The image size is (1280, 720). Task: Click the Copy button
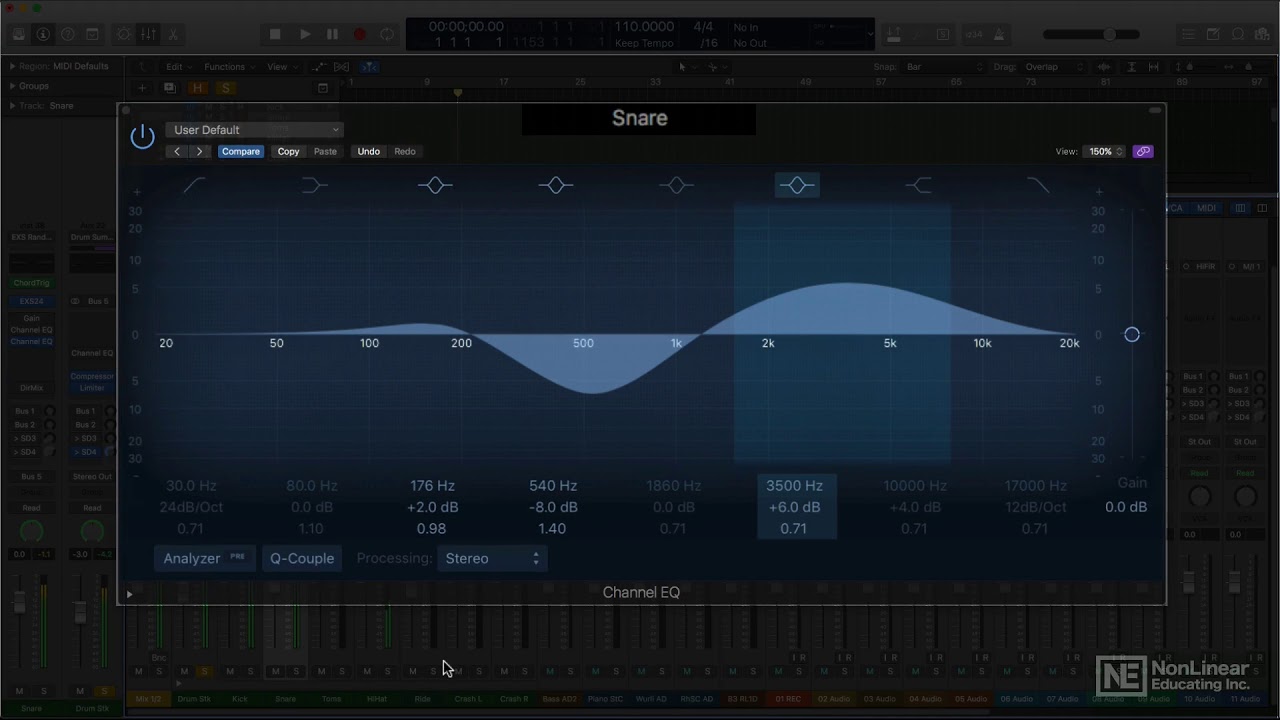(x=288, y=151)
